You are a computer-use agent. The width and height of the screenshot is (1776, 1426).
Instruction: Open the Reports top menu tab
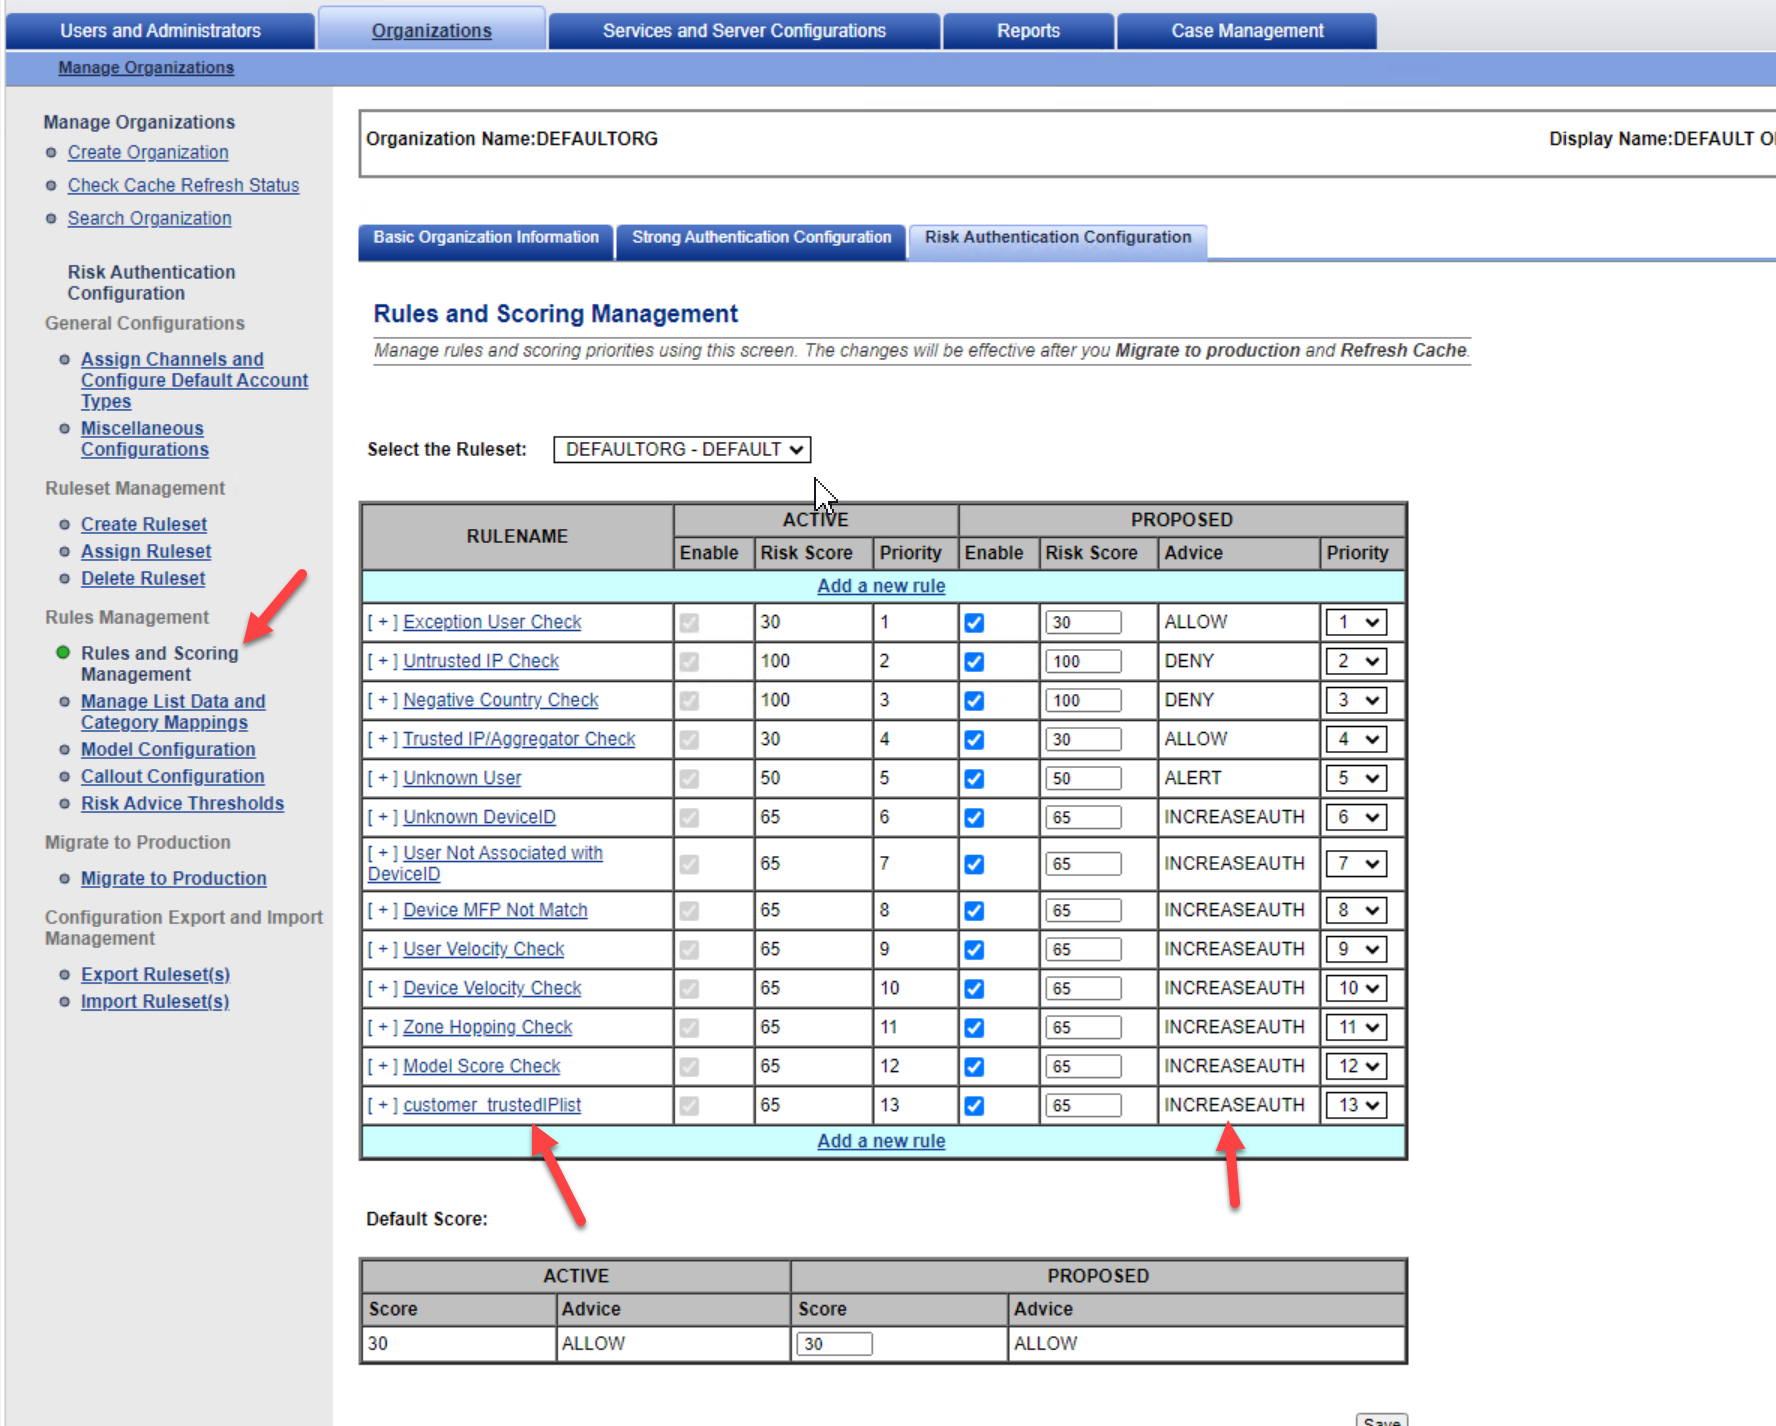[1028, 31]
